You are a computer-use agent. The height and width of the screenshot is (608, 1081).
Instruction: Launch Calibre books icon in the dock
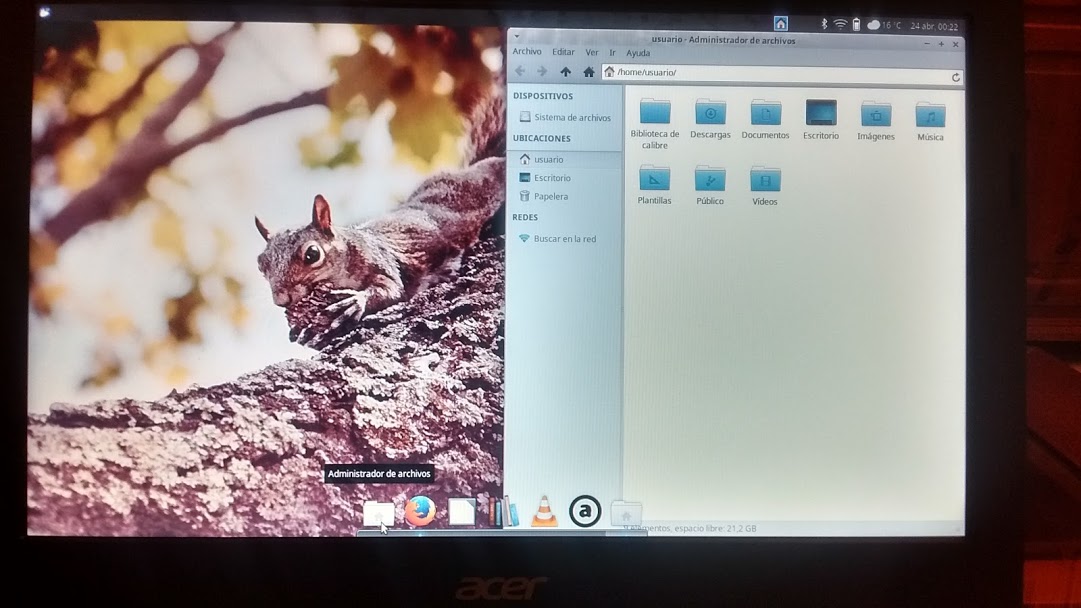click(503, 510)
